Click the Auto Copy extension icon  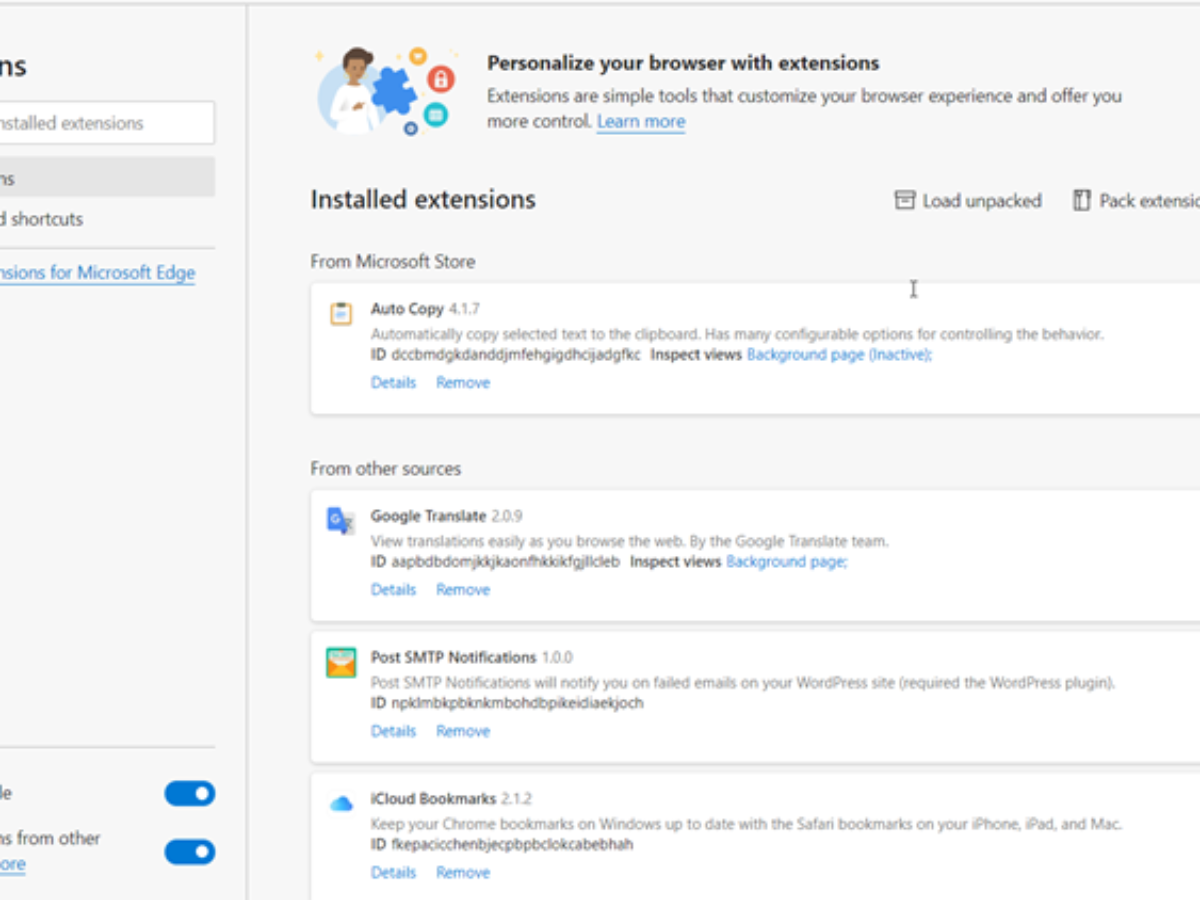tap(341, 314)
